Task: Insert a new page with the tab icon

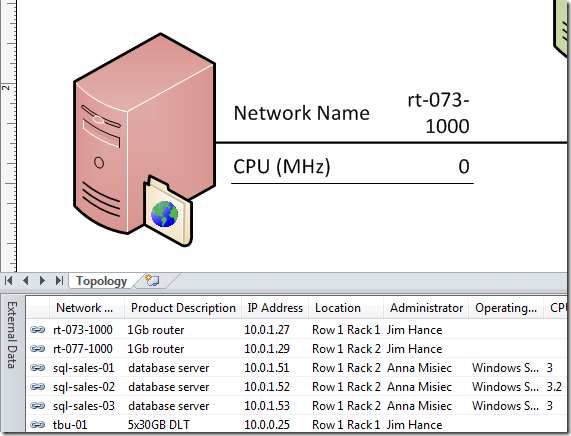Action: 152,280
